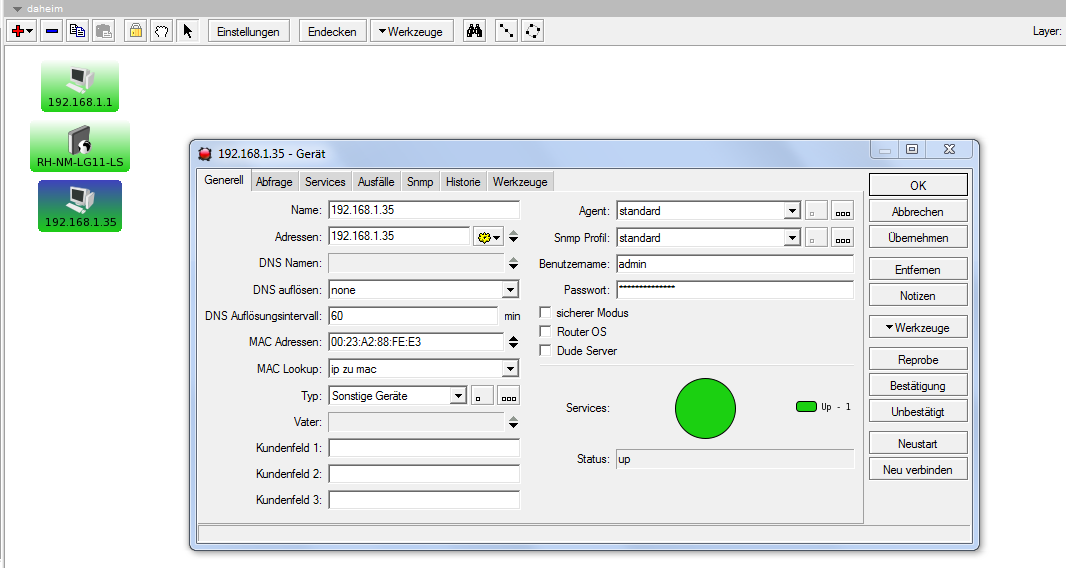Image resolution: width=1066 pixels, height=568 pixels.
Task: Click the green Services status circle
Action: [705, 408]
